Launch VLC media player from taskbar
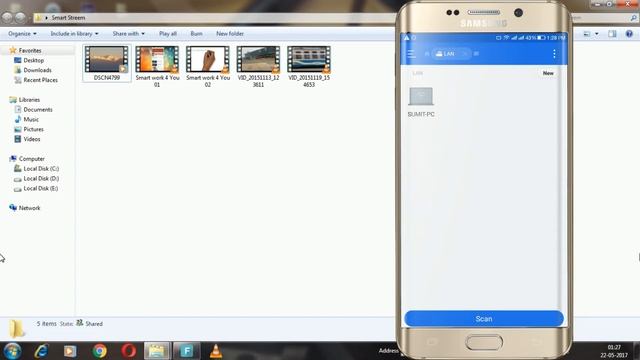Image resolution: width=640 pixels, height=360 pixels. pyautogui.click(x=216, y=351)
